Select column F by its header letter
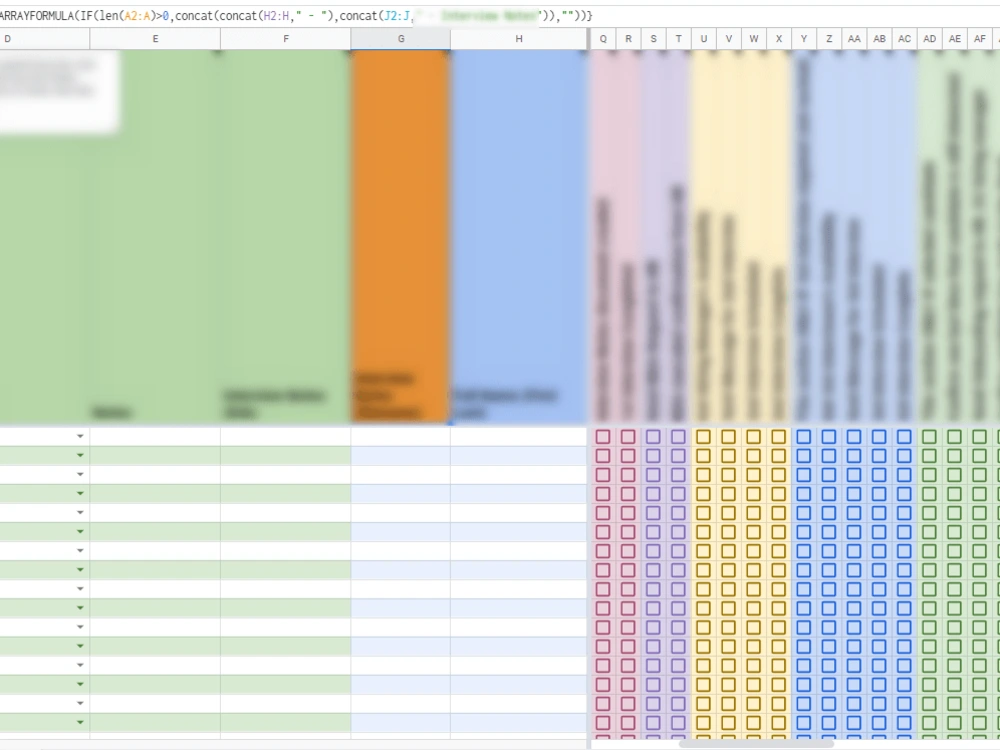 pos(286,39)
